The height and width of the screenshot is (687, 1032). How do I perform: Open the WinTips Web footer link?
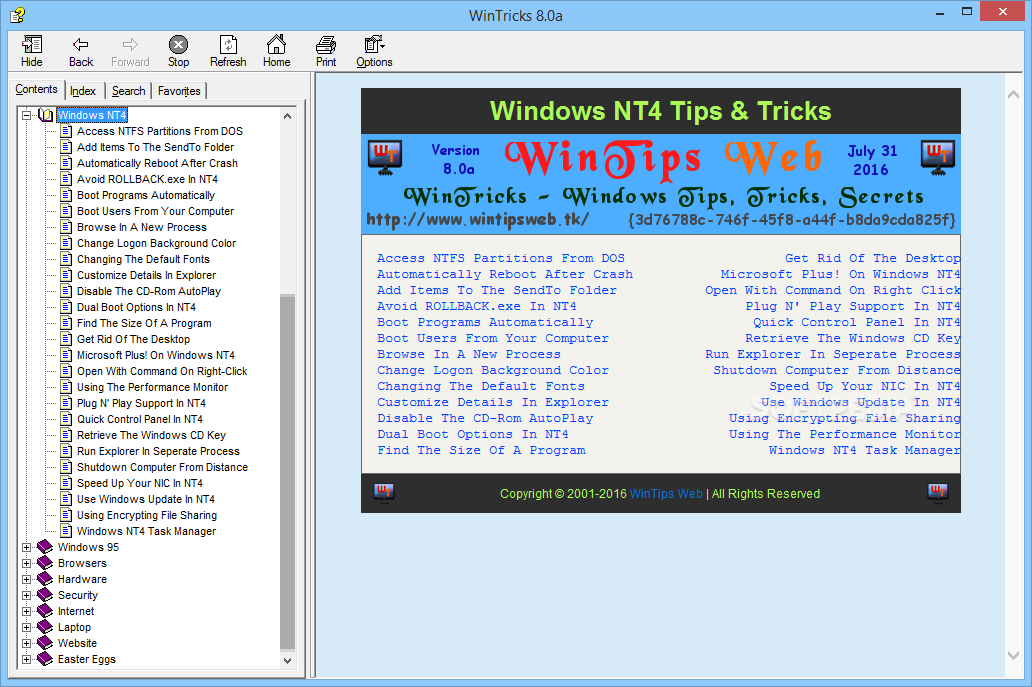point(666,494)
